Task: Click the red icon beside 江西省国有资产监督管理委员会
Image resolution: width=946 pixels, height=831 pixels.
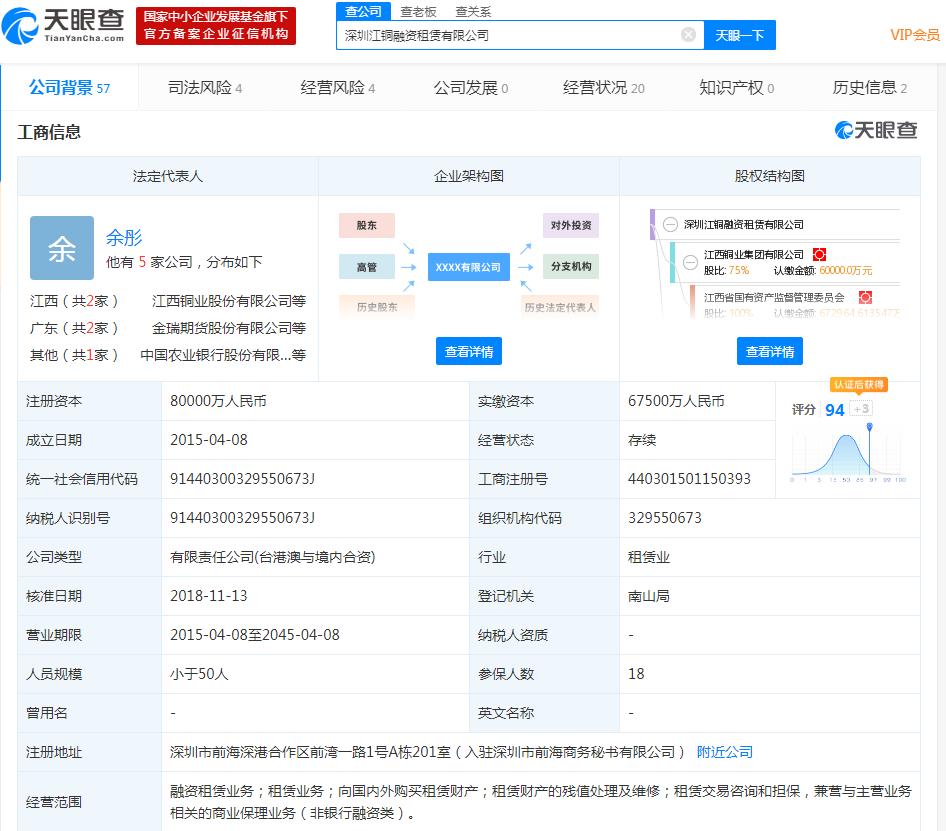Action: tap(865, 298)
